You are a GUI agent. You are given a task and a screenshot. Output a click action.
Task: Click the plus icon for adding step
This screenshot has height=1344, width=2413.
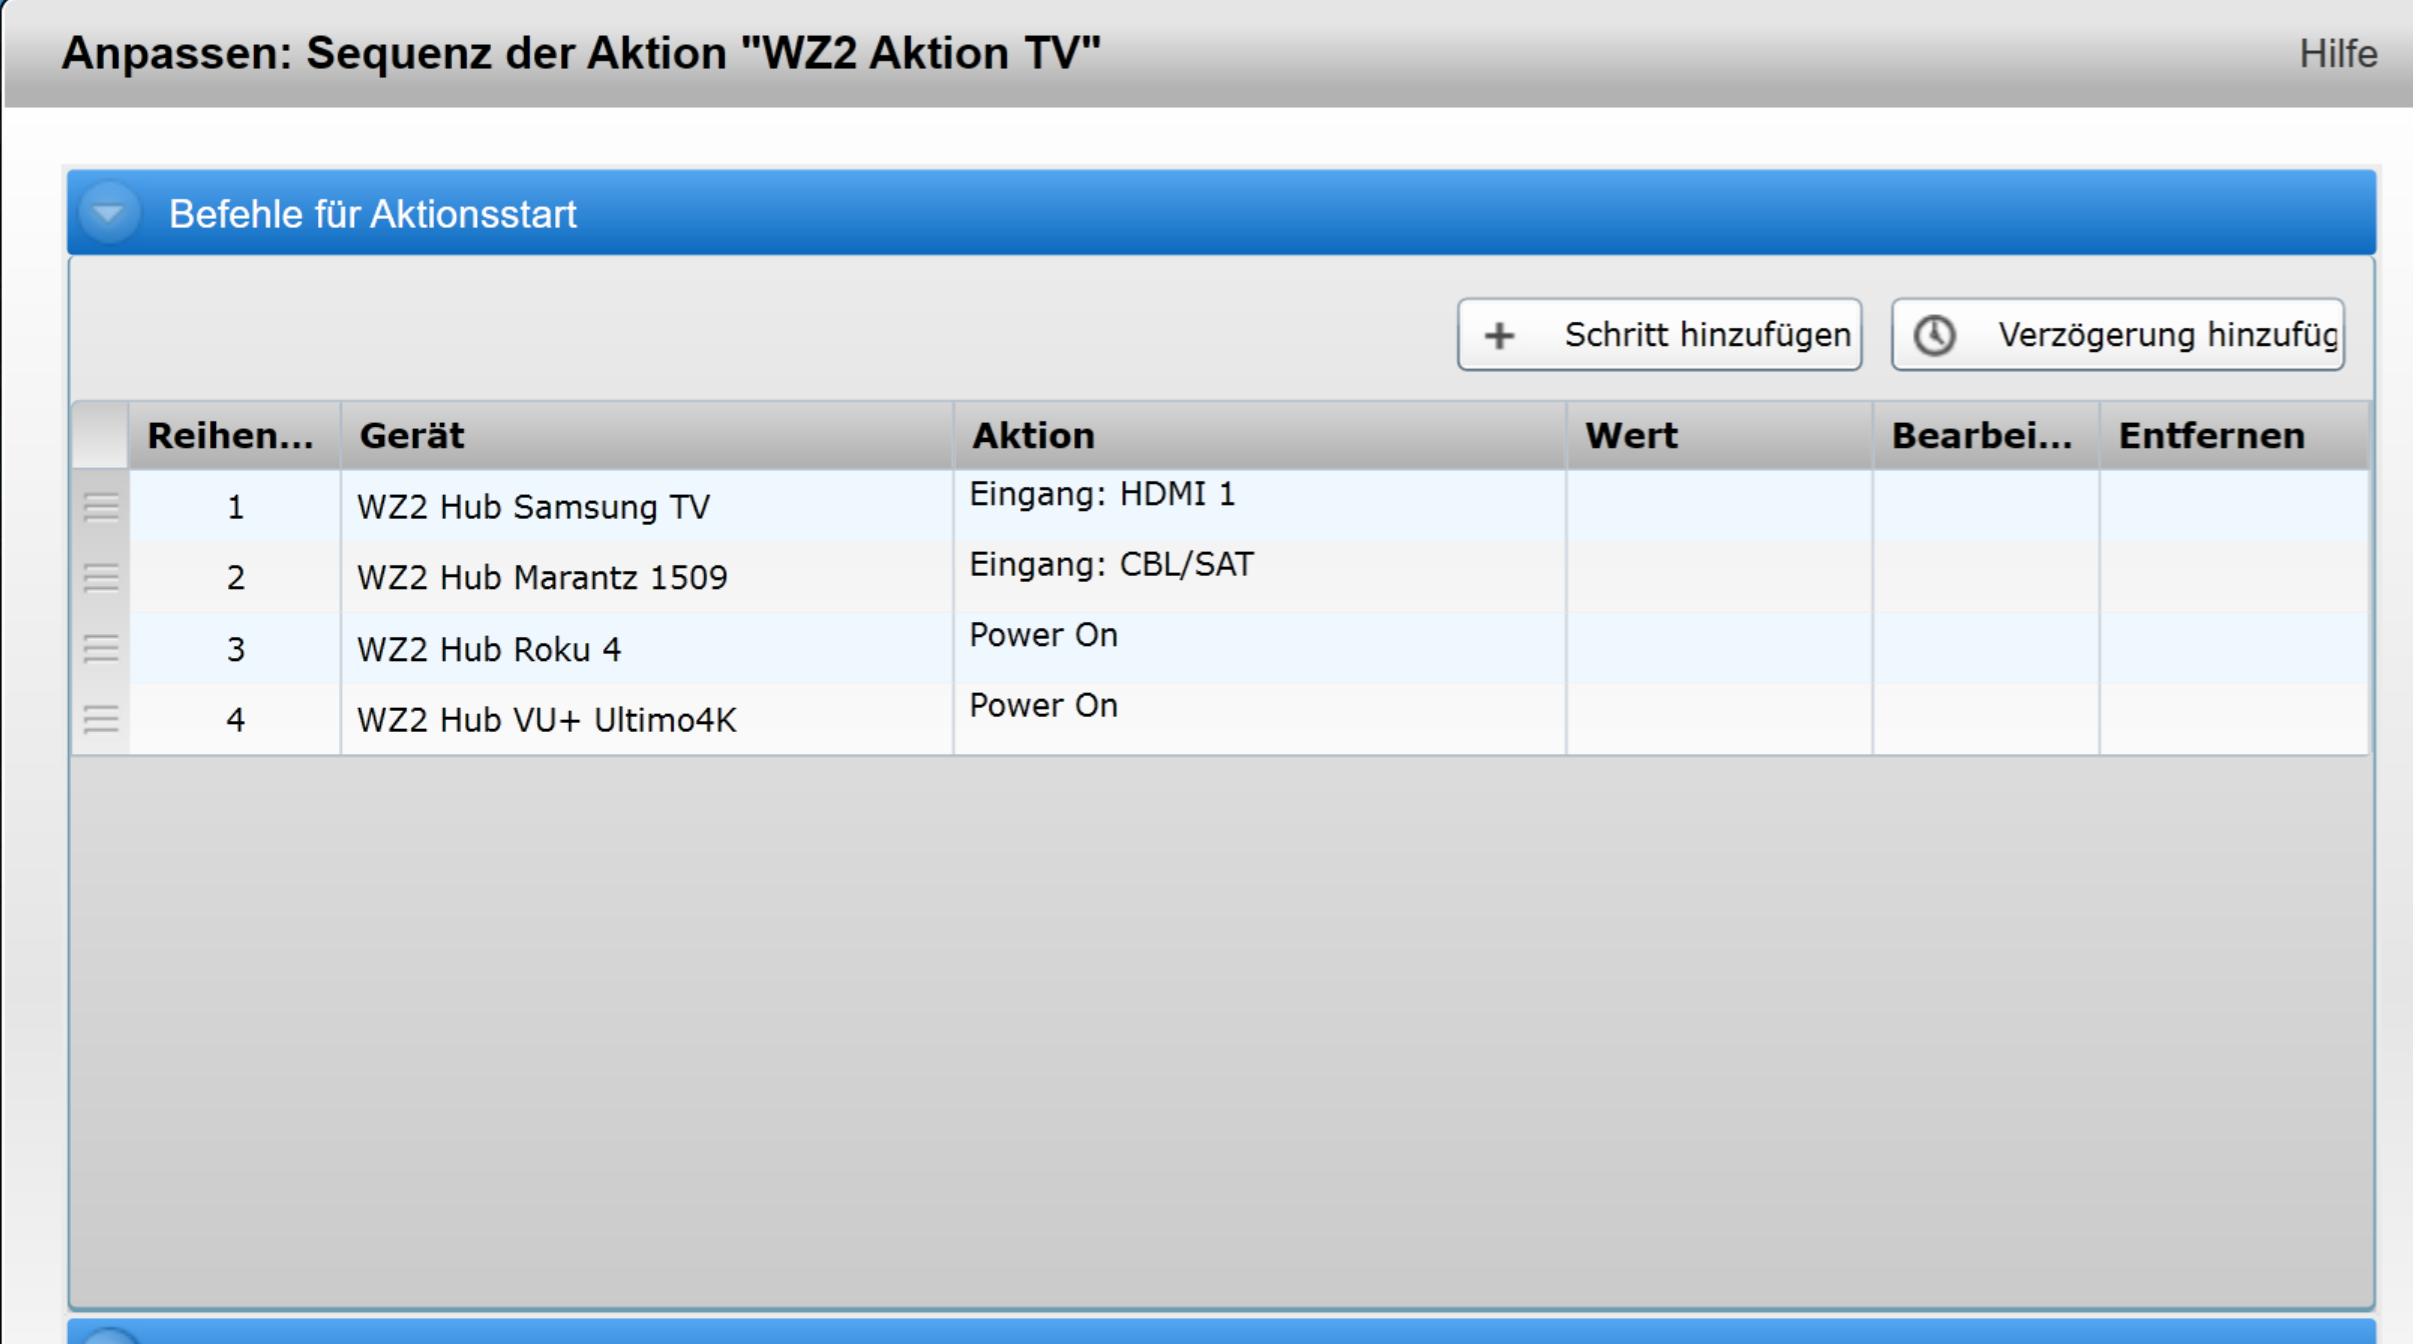tap(1499, 335)
